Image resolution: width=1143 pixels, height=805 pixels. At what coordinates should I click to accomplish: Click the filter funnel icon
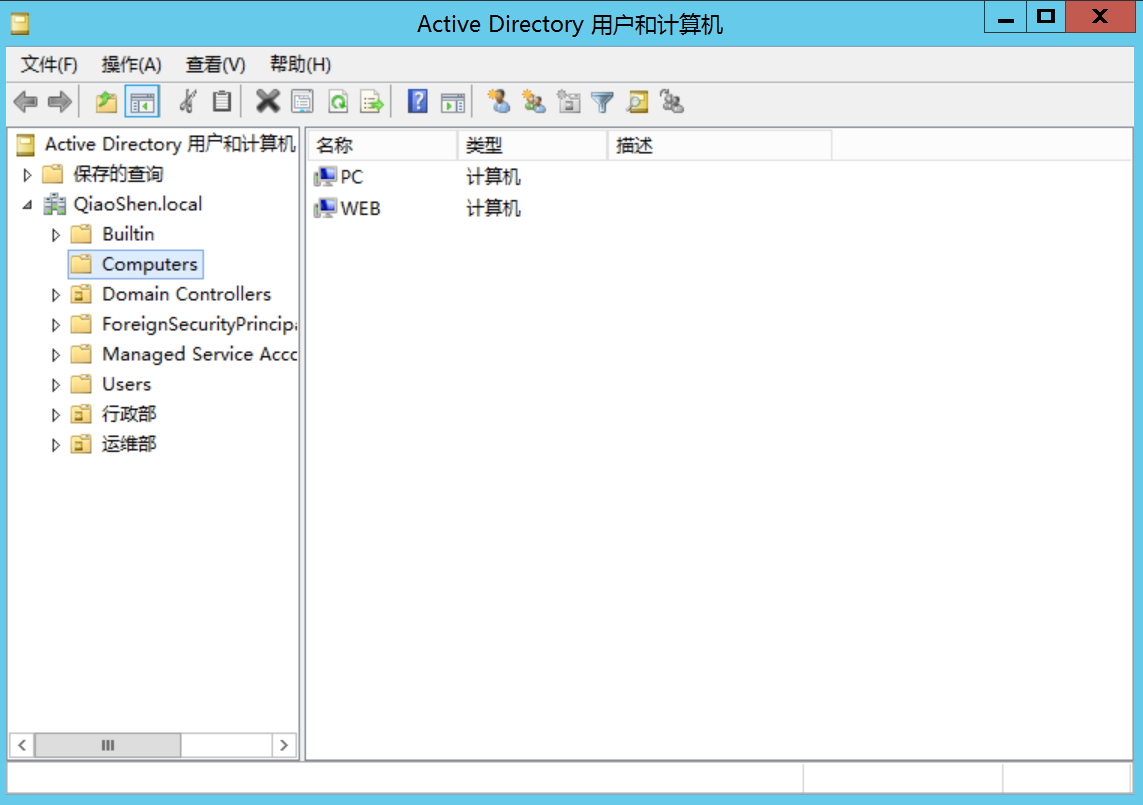(x=602, y=101)
